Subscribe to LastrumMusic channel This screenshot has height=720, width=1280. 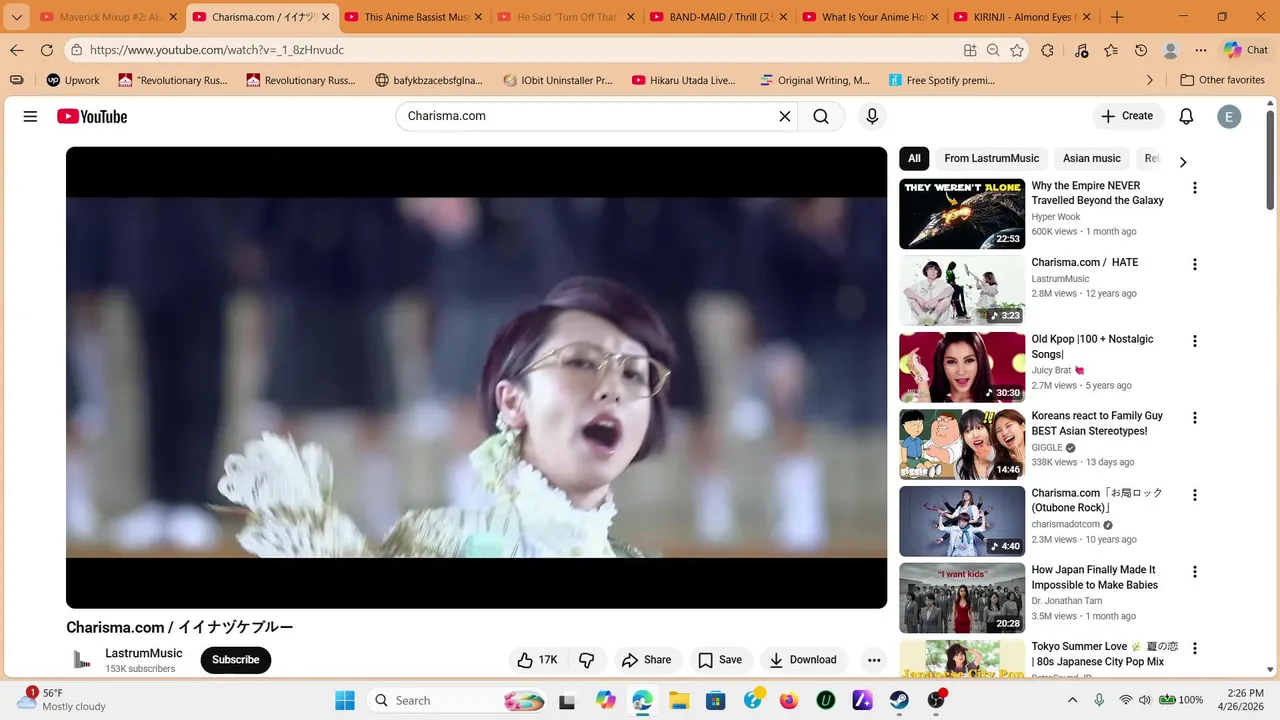point(236,660)
